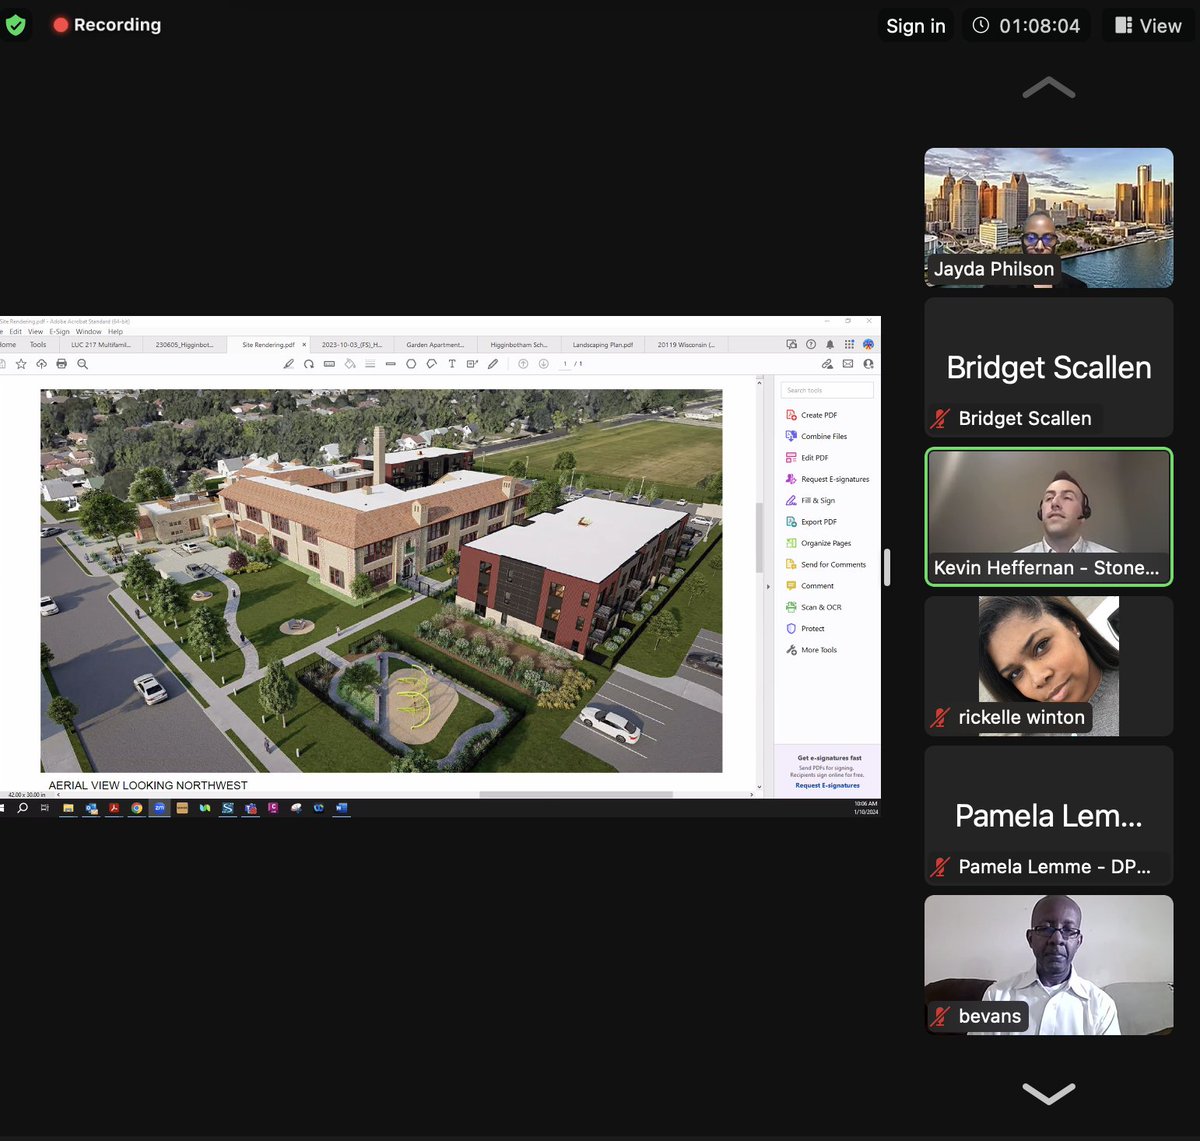Open Word from the Windows taskbar

pyautogui.click(x=341, y=808)
